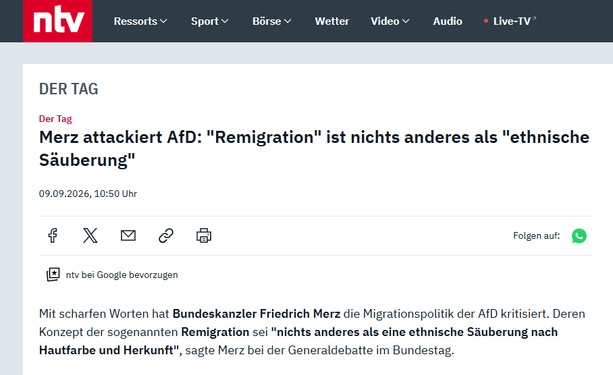Click the DER TAG section heading

pyautogui.click(x=68, y=89)
